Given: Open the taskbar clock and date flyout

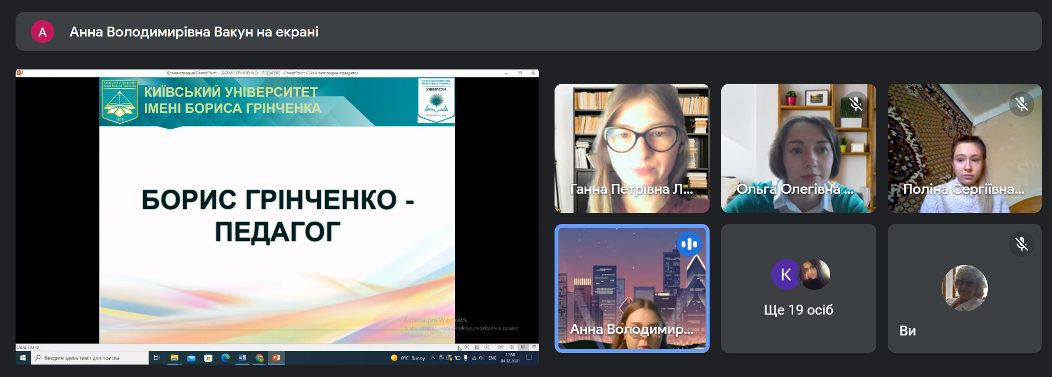Looking at the screenshot, I should pos(511,358).
